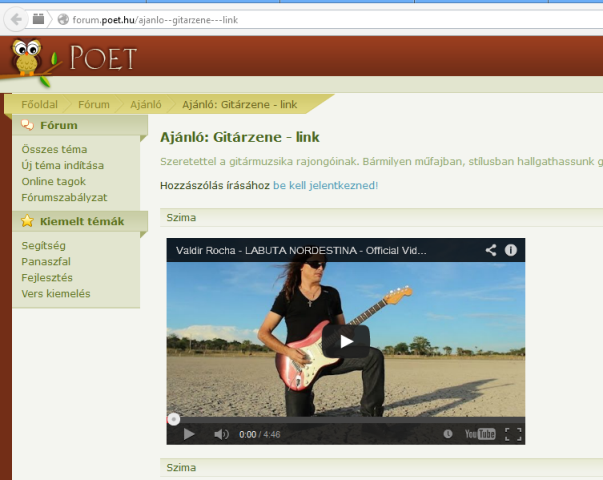Open Online tagok link
This screenshot has height=480, width=603.
[x=53, y=182]
